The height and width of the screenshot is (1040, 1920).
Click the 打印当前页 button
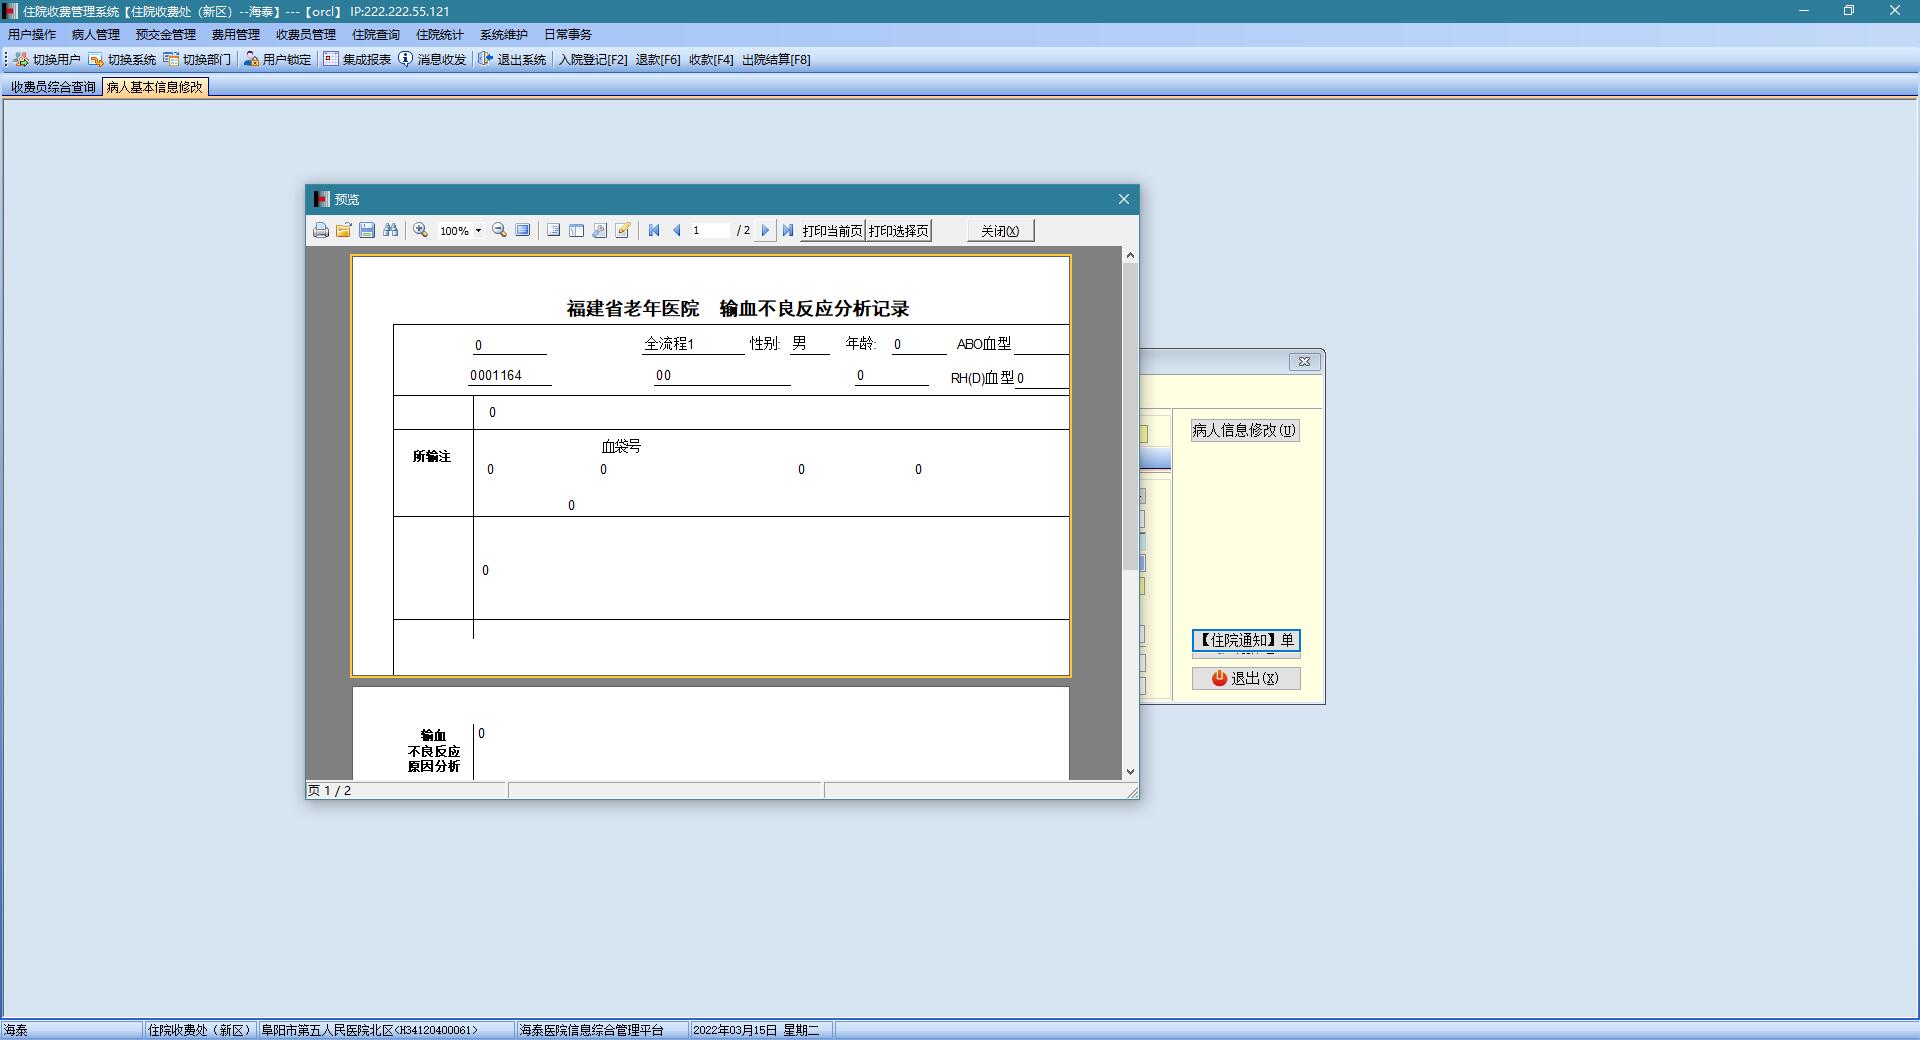click(832, 231)
